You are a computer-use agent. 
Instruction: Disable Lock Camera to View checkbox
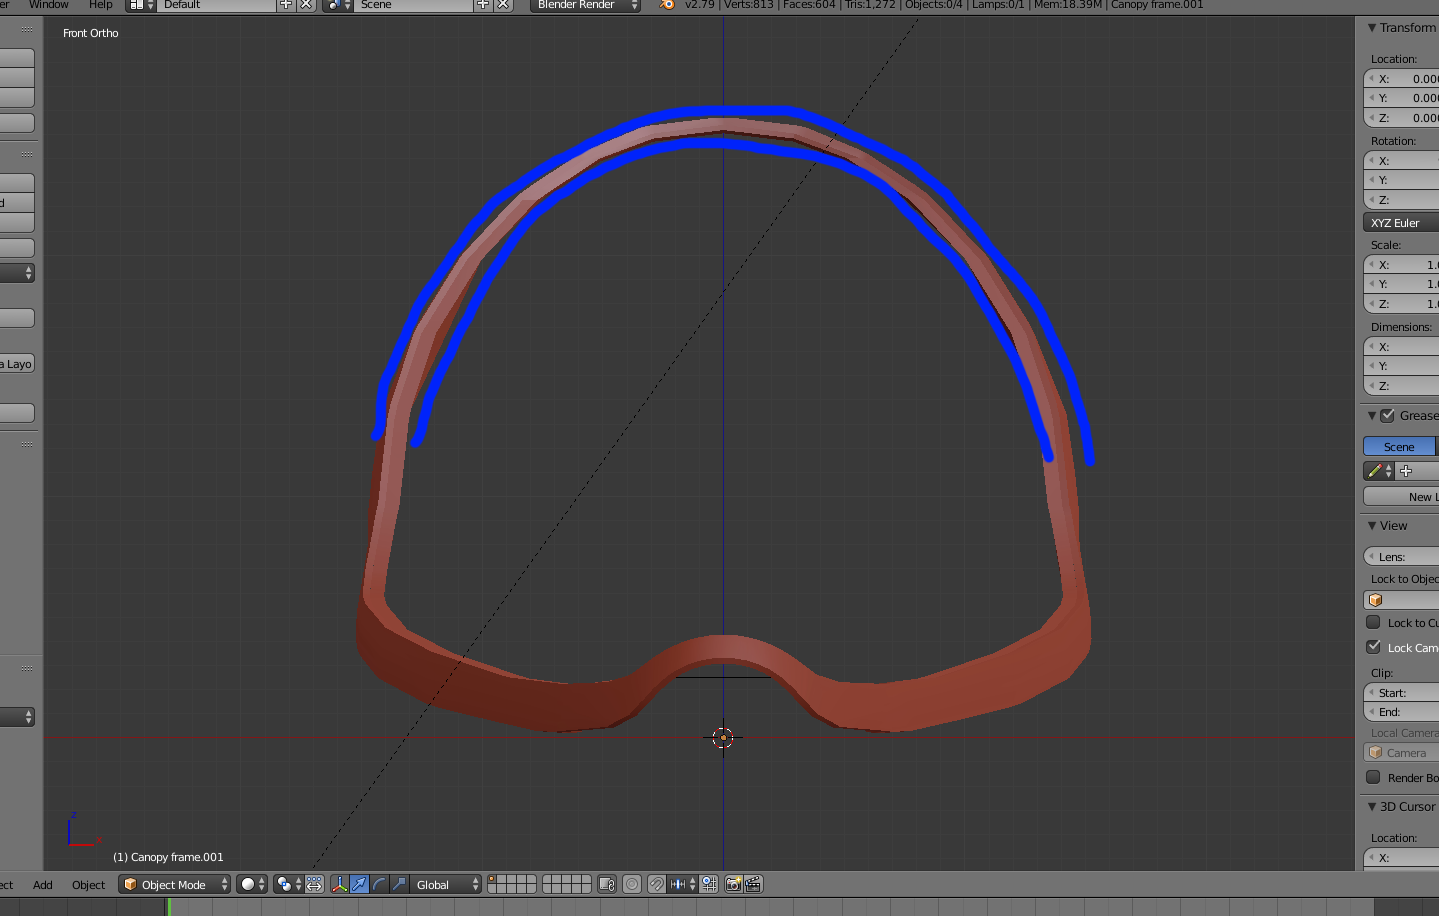coord(1374,647)
